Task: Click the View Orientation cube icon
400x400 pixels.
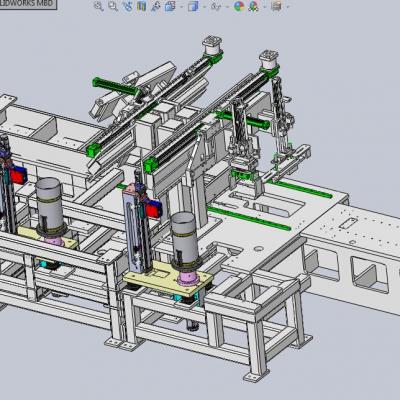Action: (x=170, y=6)
